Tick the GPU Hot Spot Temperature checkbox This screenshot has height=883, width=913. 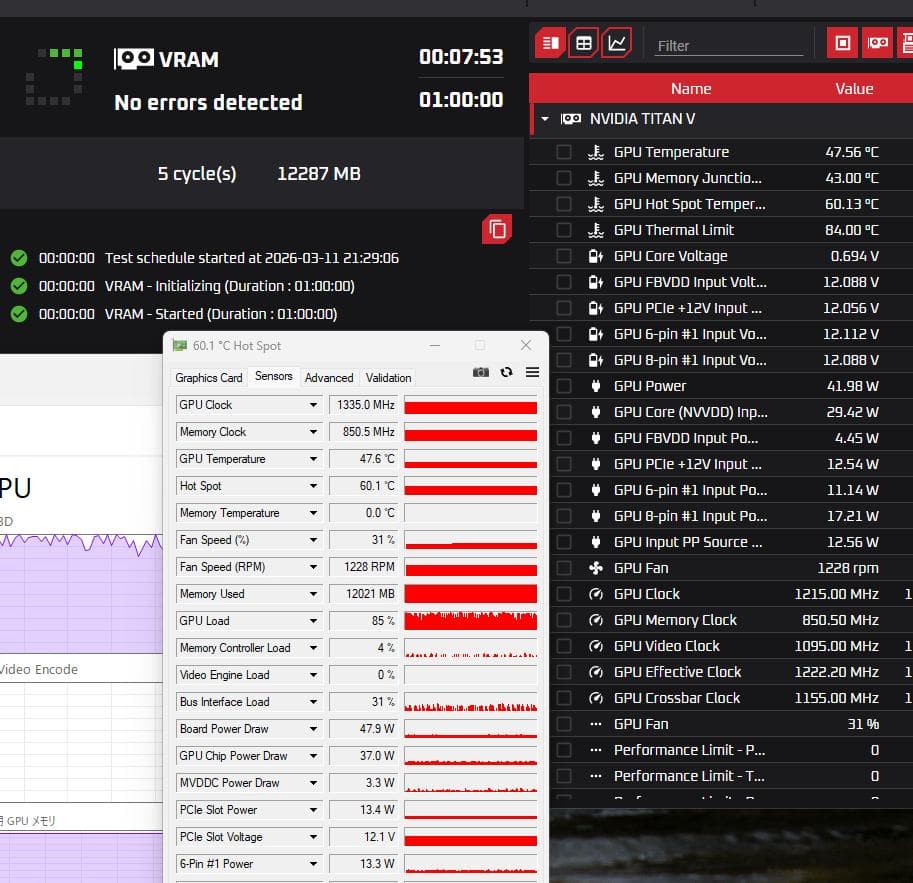pyautogui.click(x=563, y=204)
